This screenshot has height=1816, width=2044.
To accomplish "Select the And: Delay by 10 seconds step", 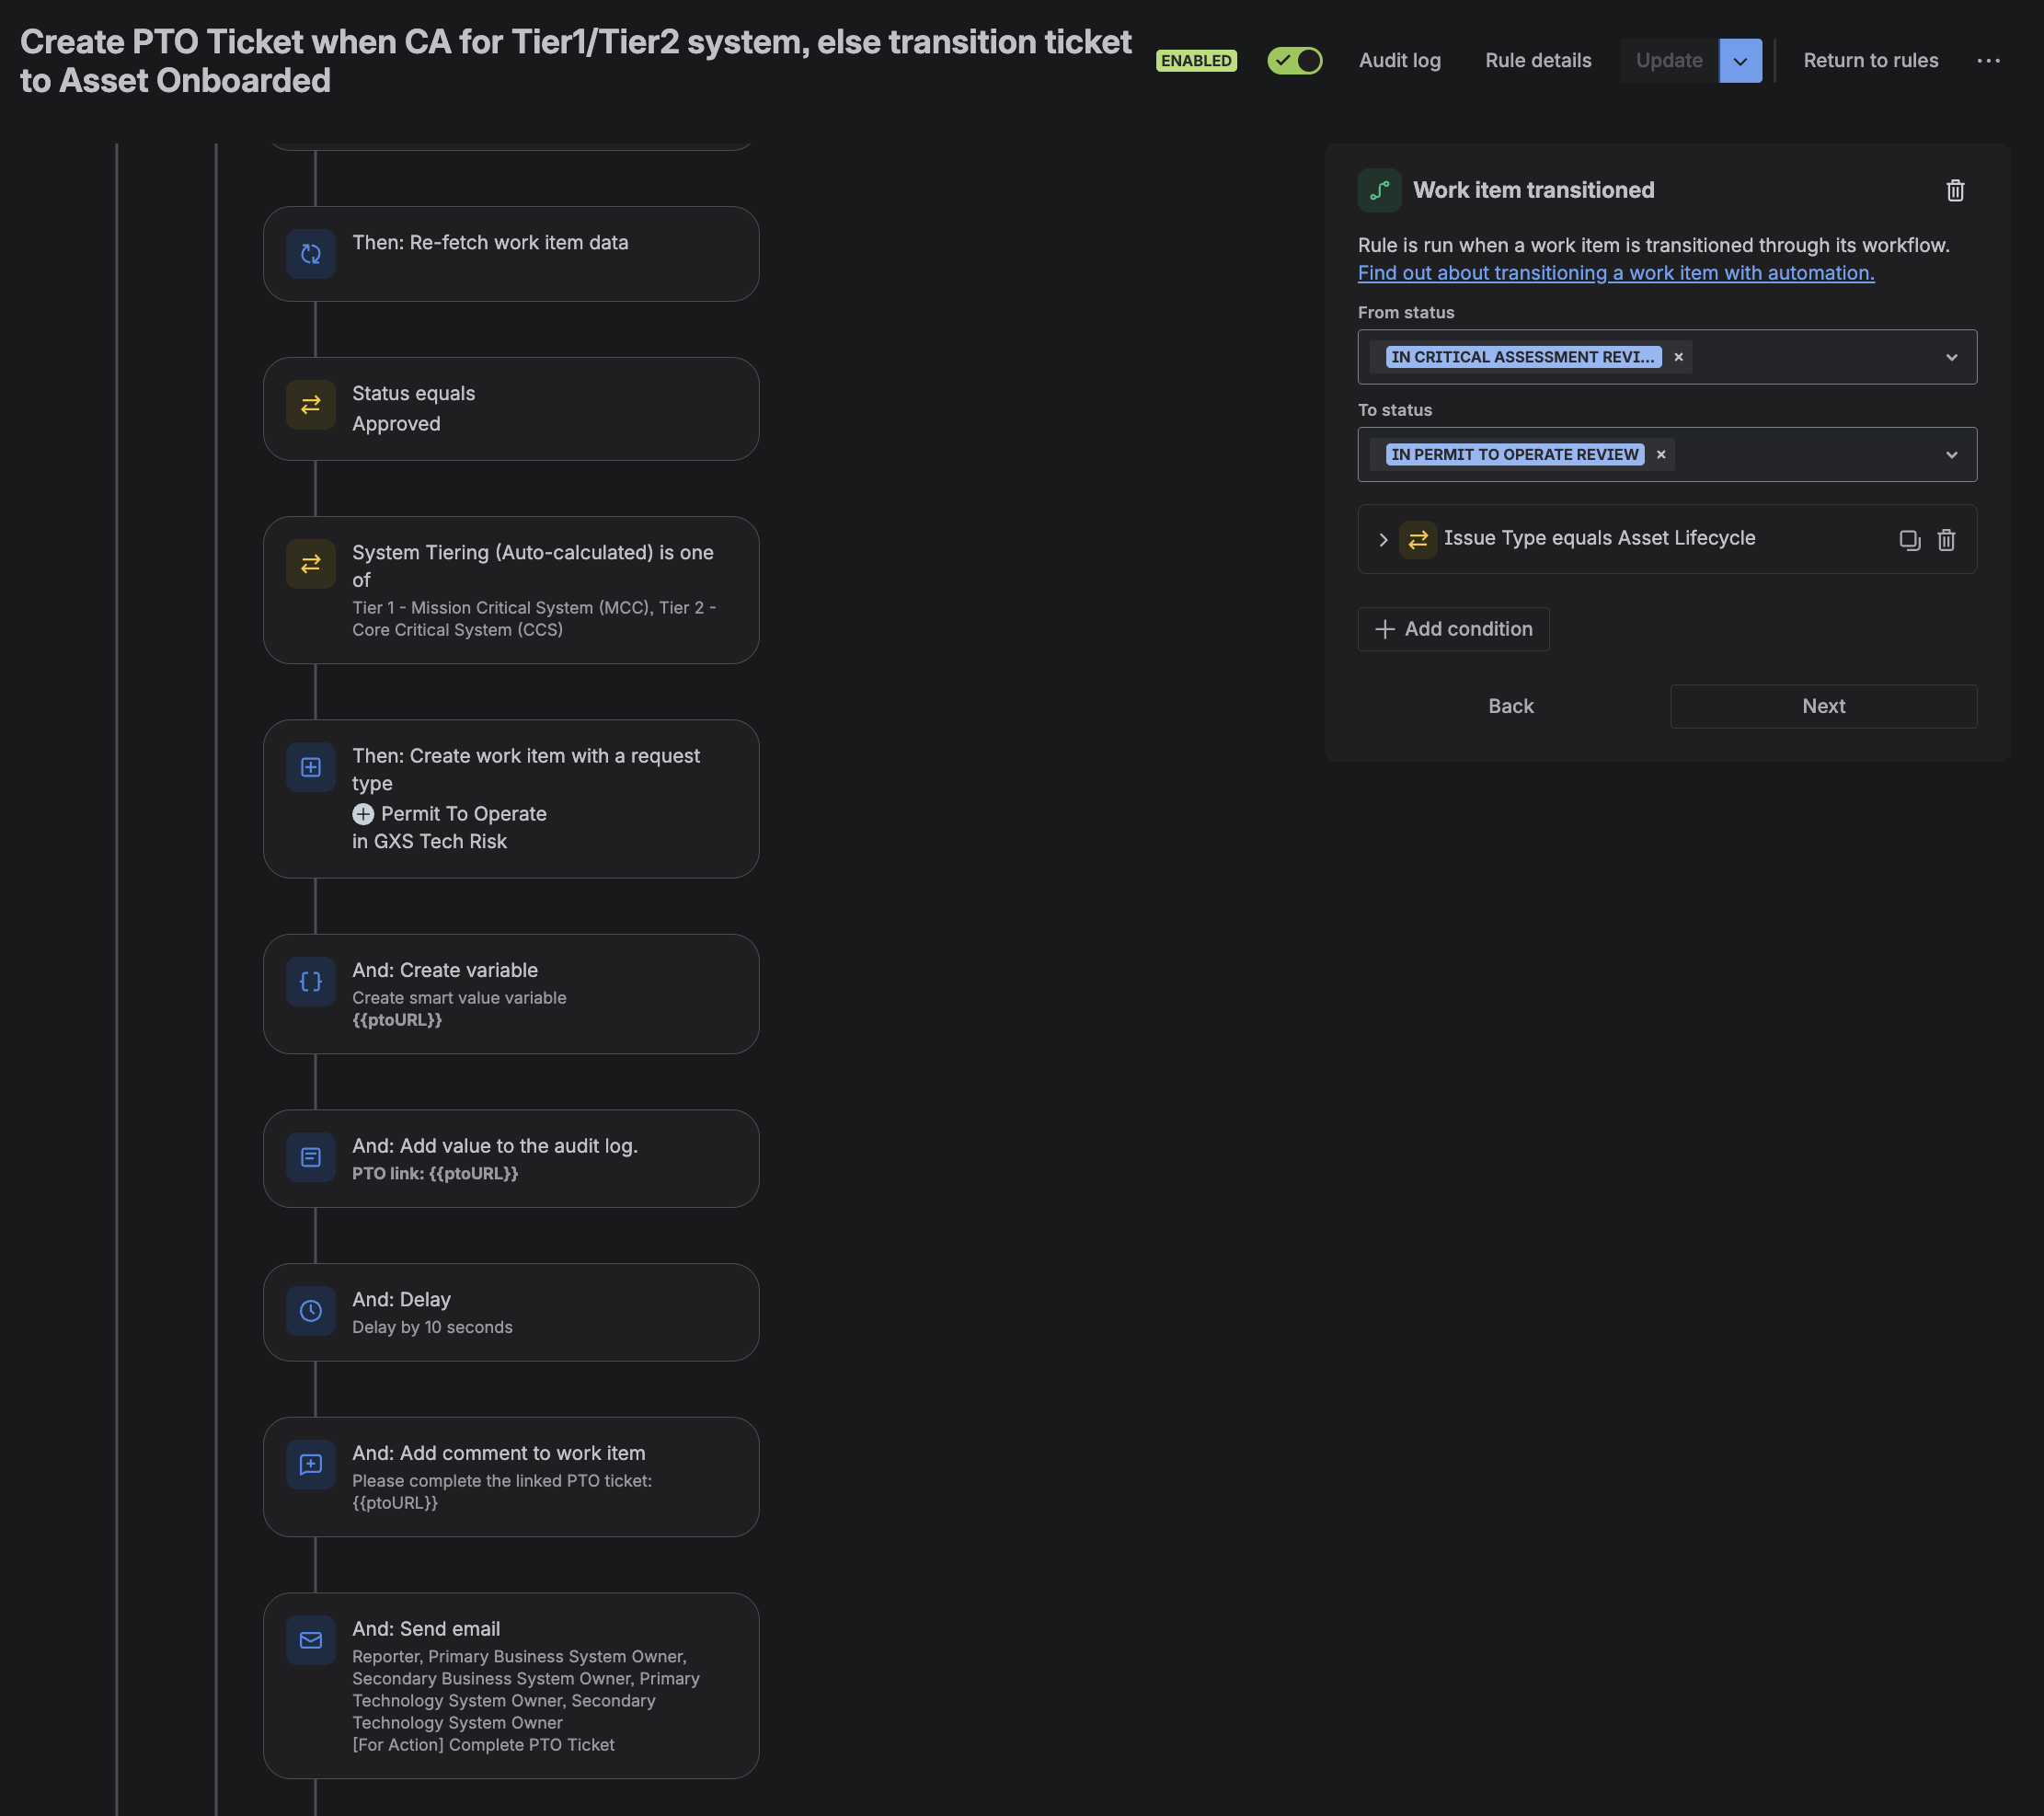I will click(x=510, y=1312).
